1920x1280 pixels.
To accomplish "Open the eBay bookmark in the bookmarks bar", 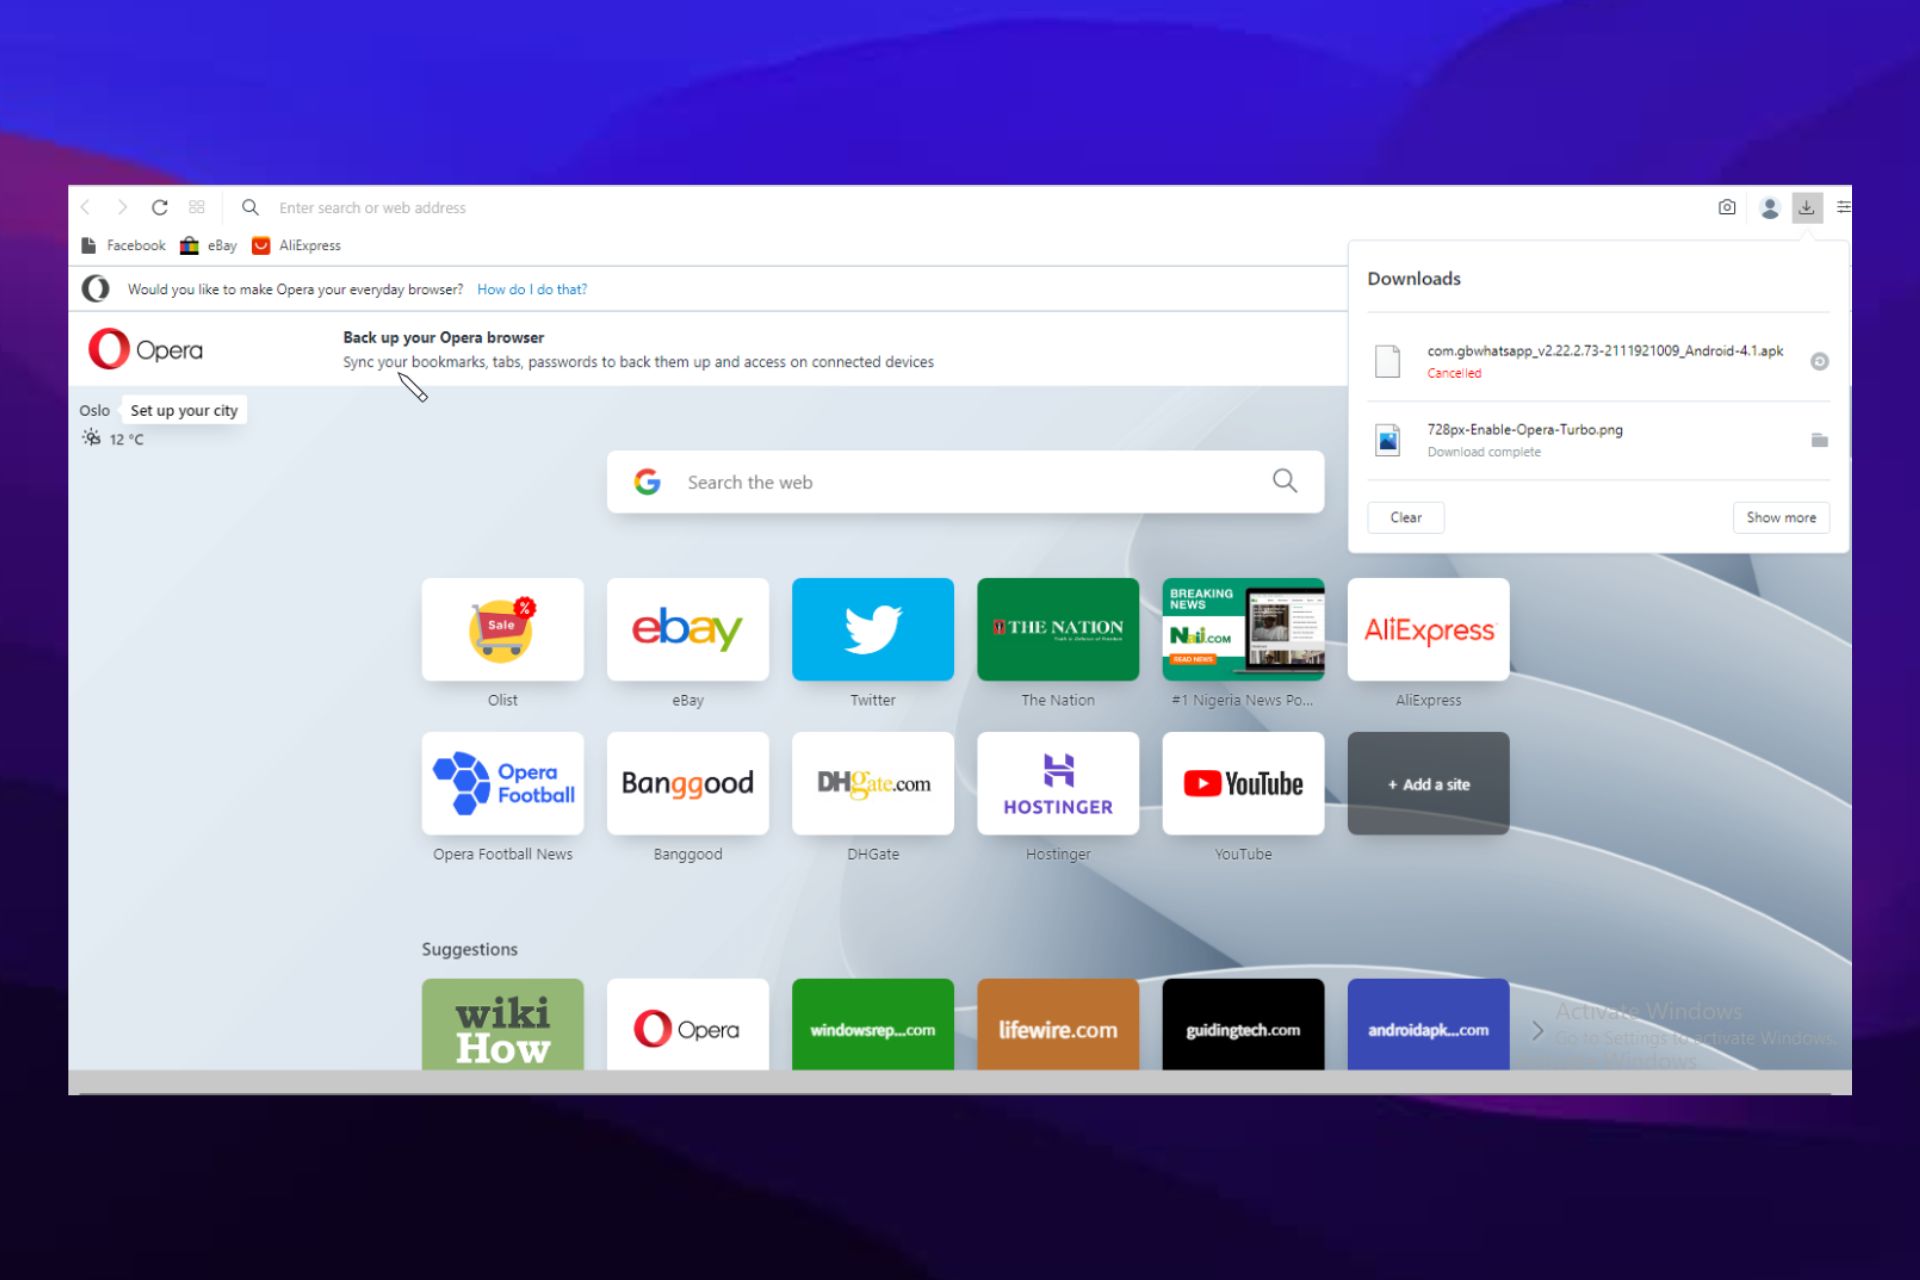I will pos(209,245).
